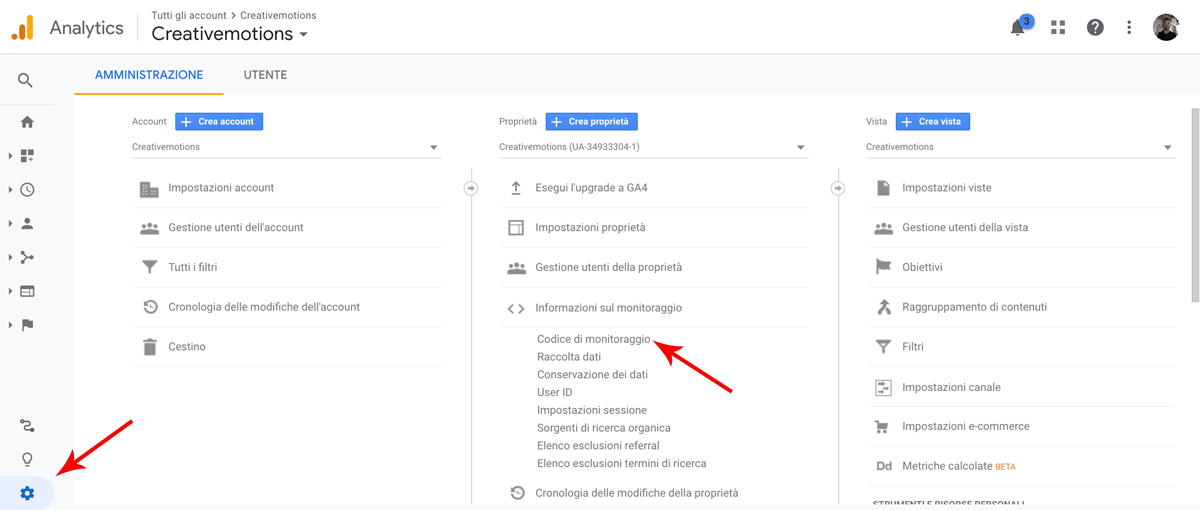This screenshot has width=1200, height=510.
Task: Expand Acquisition arrow in sidebar
Action: pyautogui.click(x=10, y=258)
